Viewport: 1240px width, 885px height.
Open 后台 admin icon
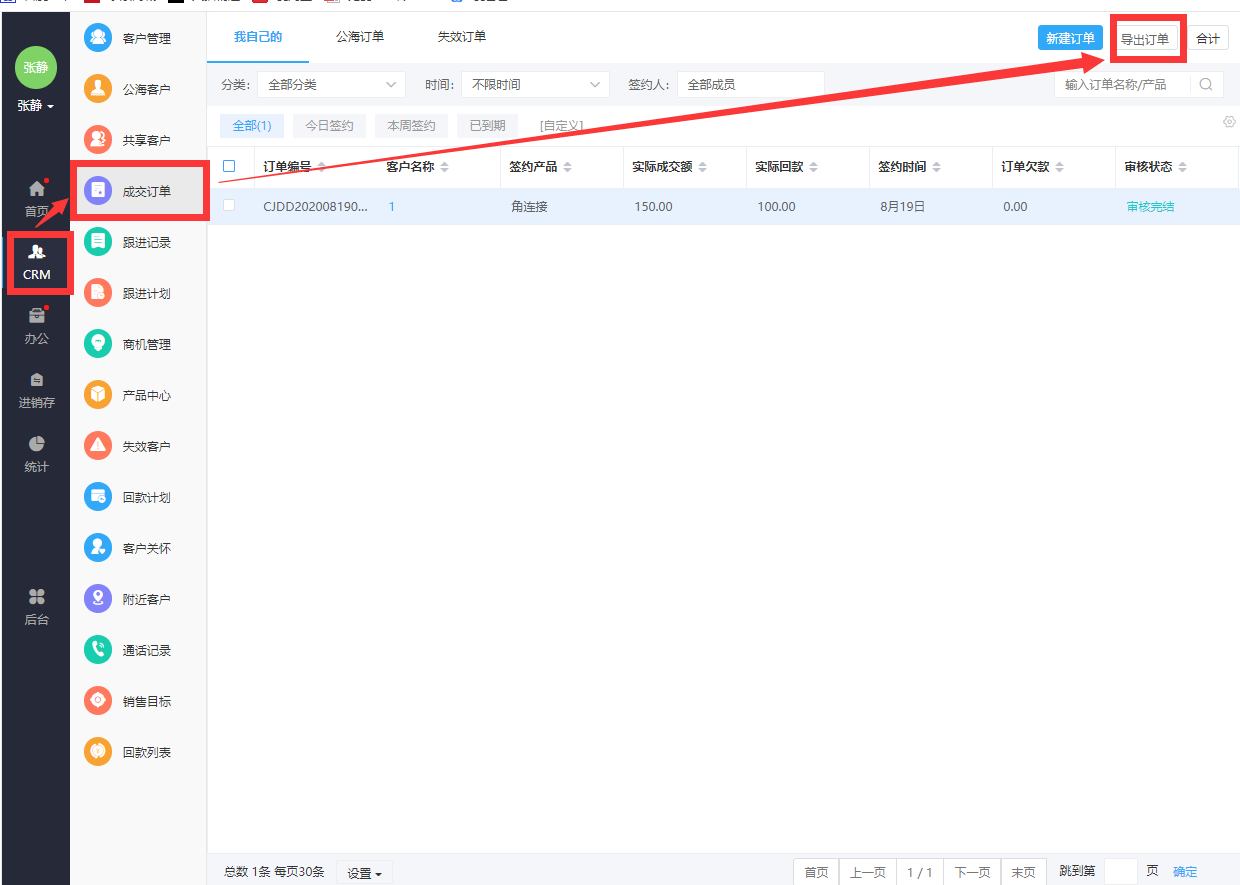[37, 597]
